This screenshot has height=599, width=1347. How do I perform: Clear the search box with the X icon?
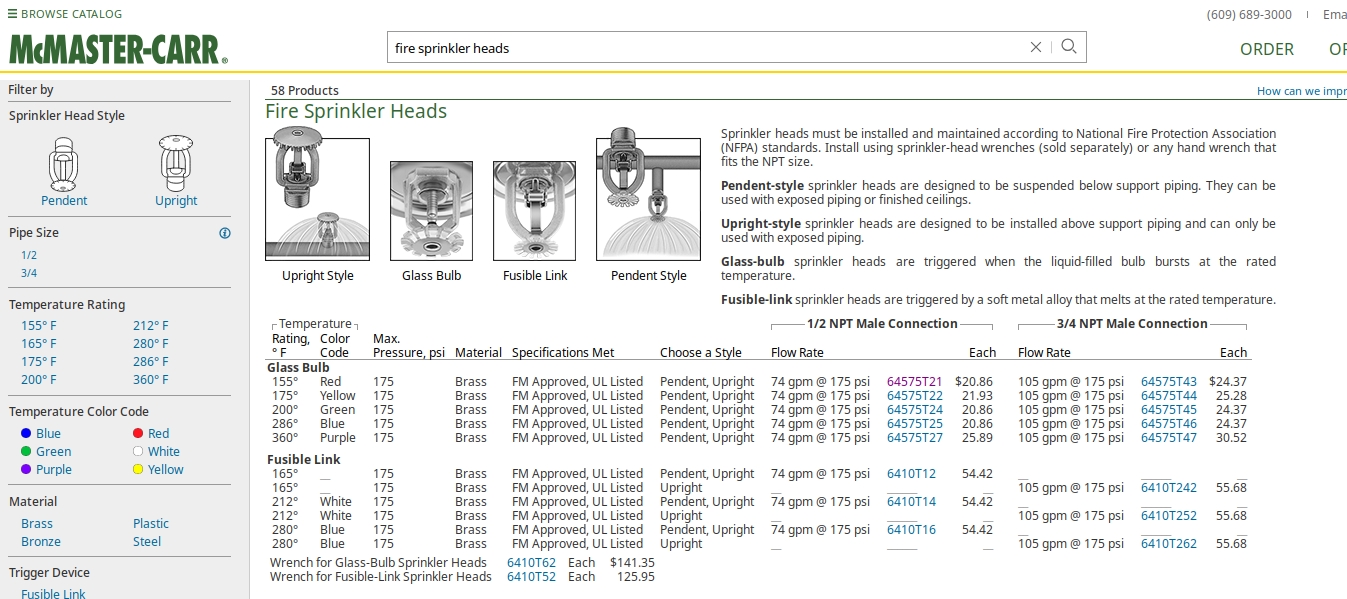click(x=1036, y=47)
